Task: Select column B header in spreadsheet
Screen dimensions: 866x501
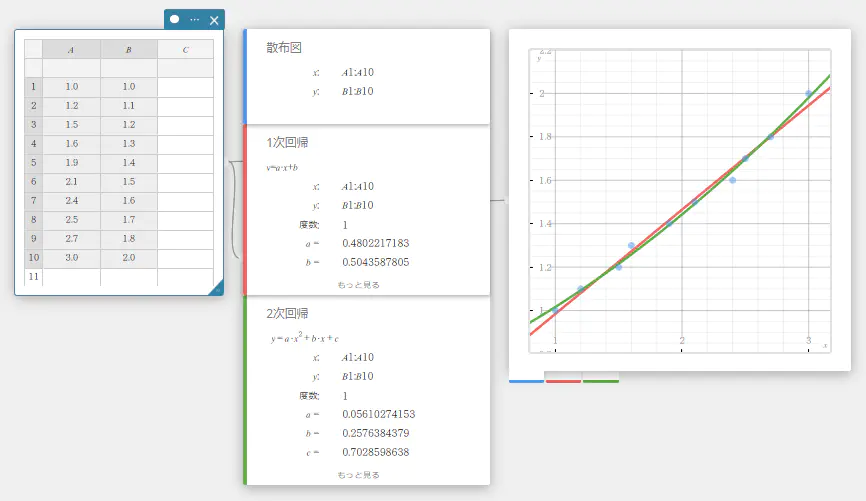Action: [x=129, y=49]
